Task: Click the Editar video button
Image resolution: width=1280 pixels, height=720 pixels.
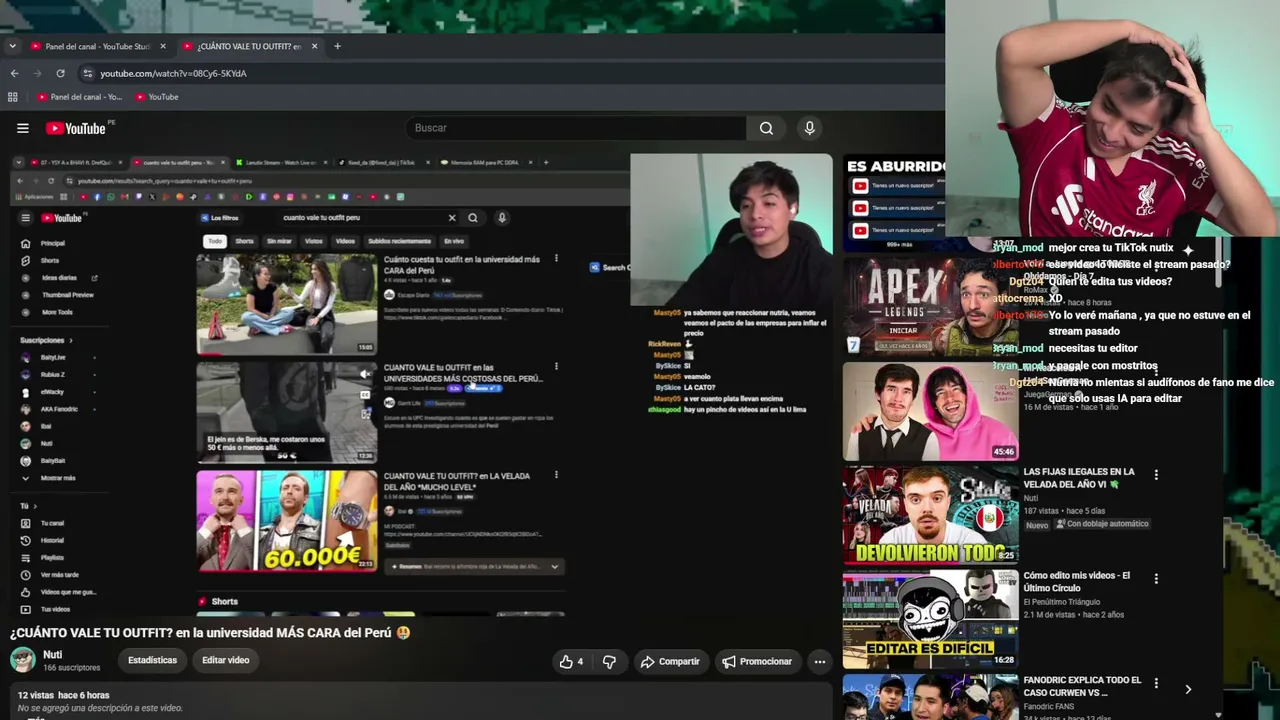Action: [x=226, y=660]
